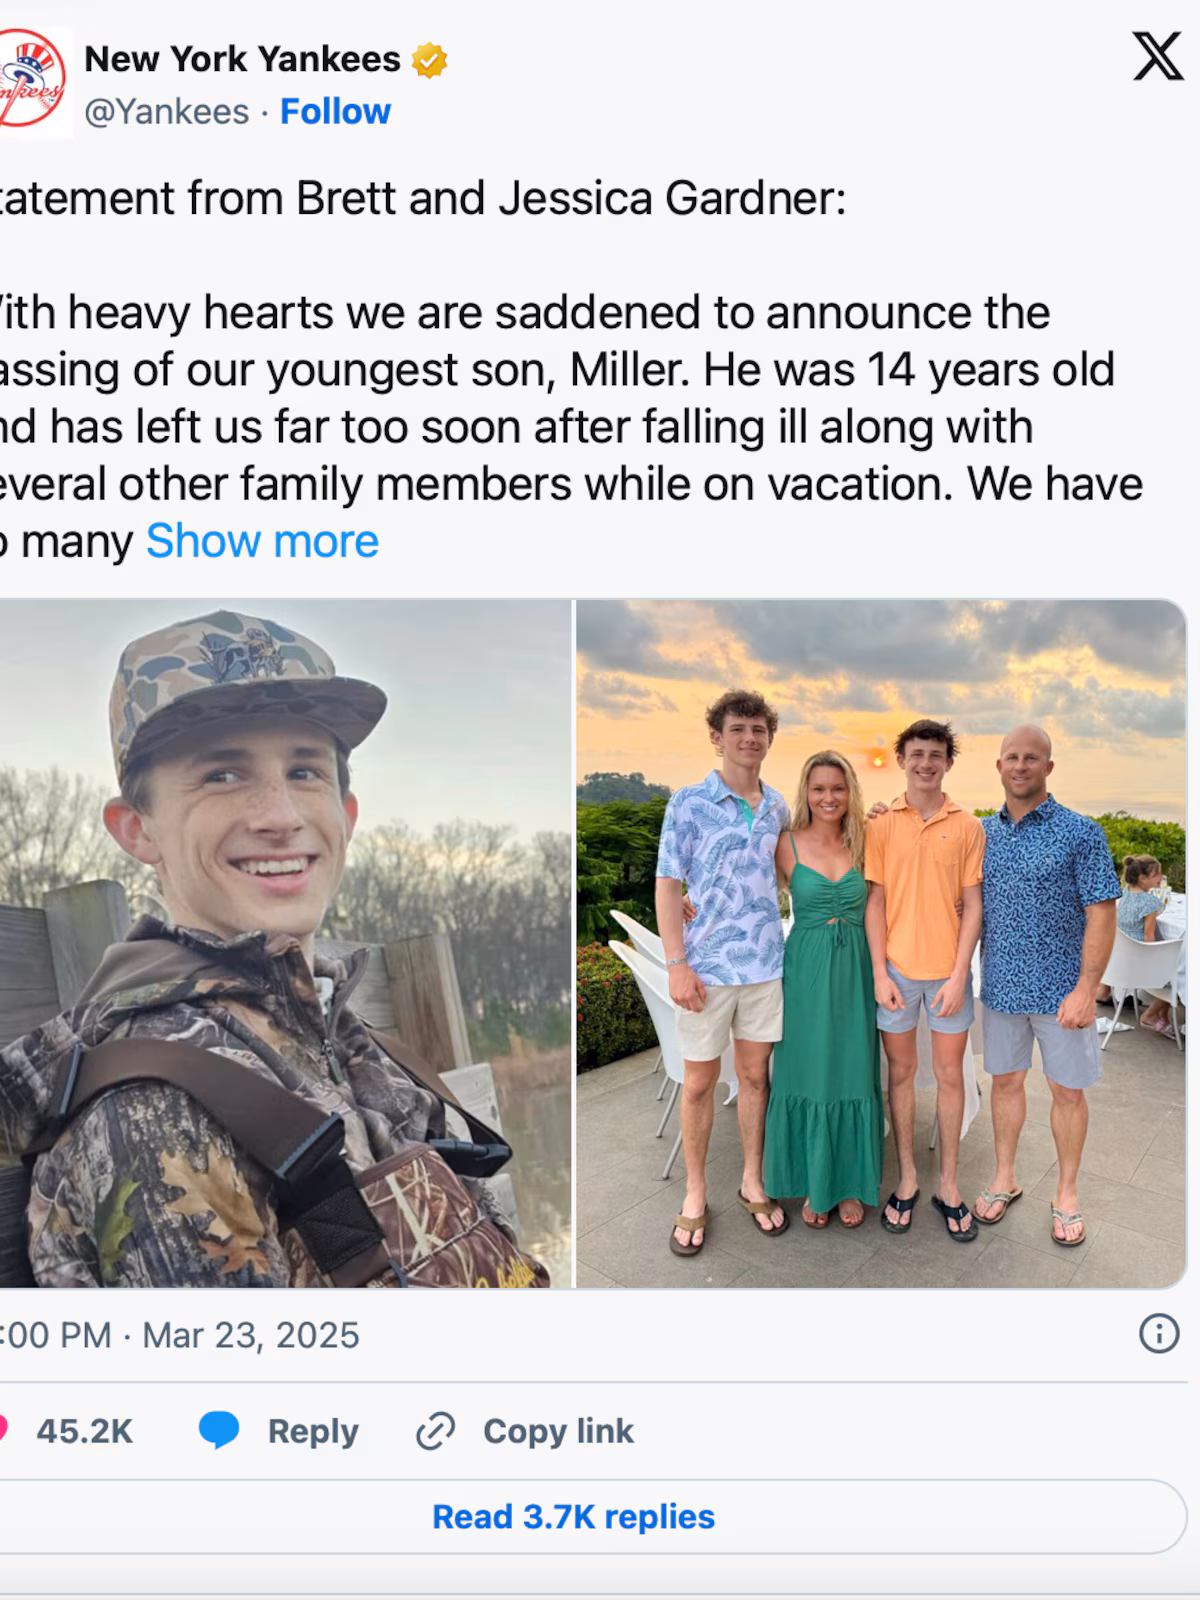Click the gold verified badge
This screenshot has height=1600, width=1200.
(430, 60)
